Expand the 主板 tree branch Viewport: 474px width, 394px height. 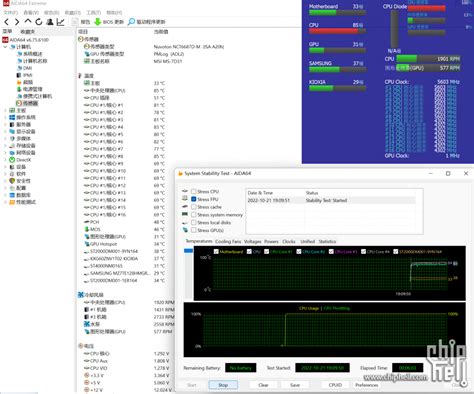click(x=5, y=110)
